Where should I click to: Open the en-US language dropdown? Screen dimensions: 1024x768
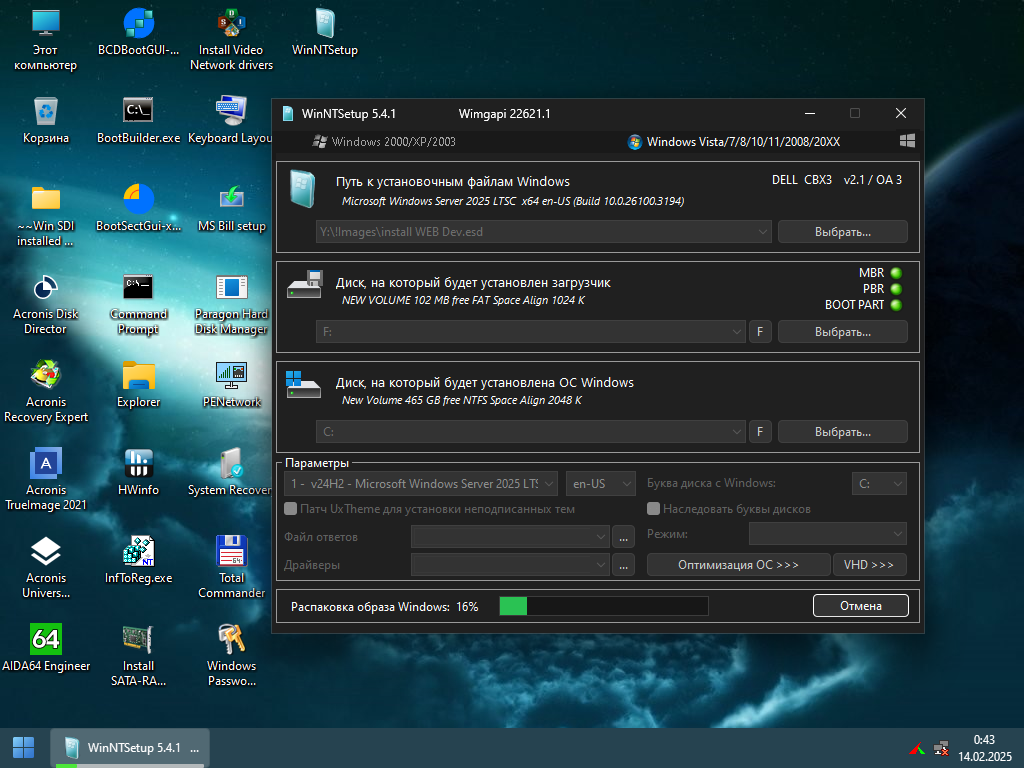600,484
